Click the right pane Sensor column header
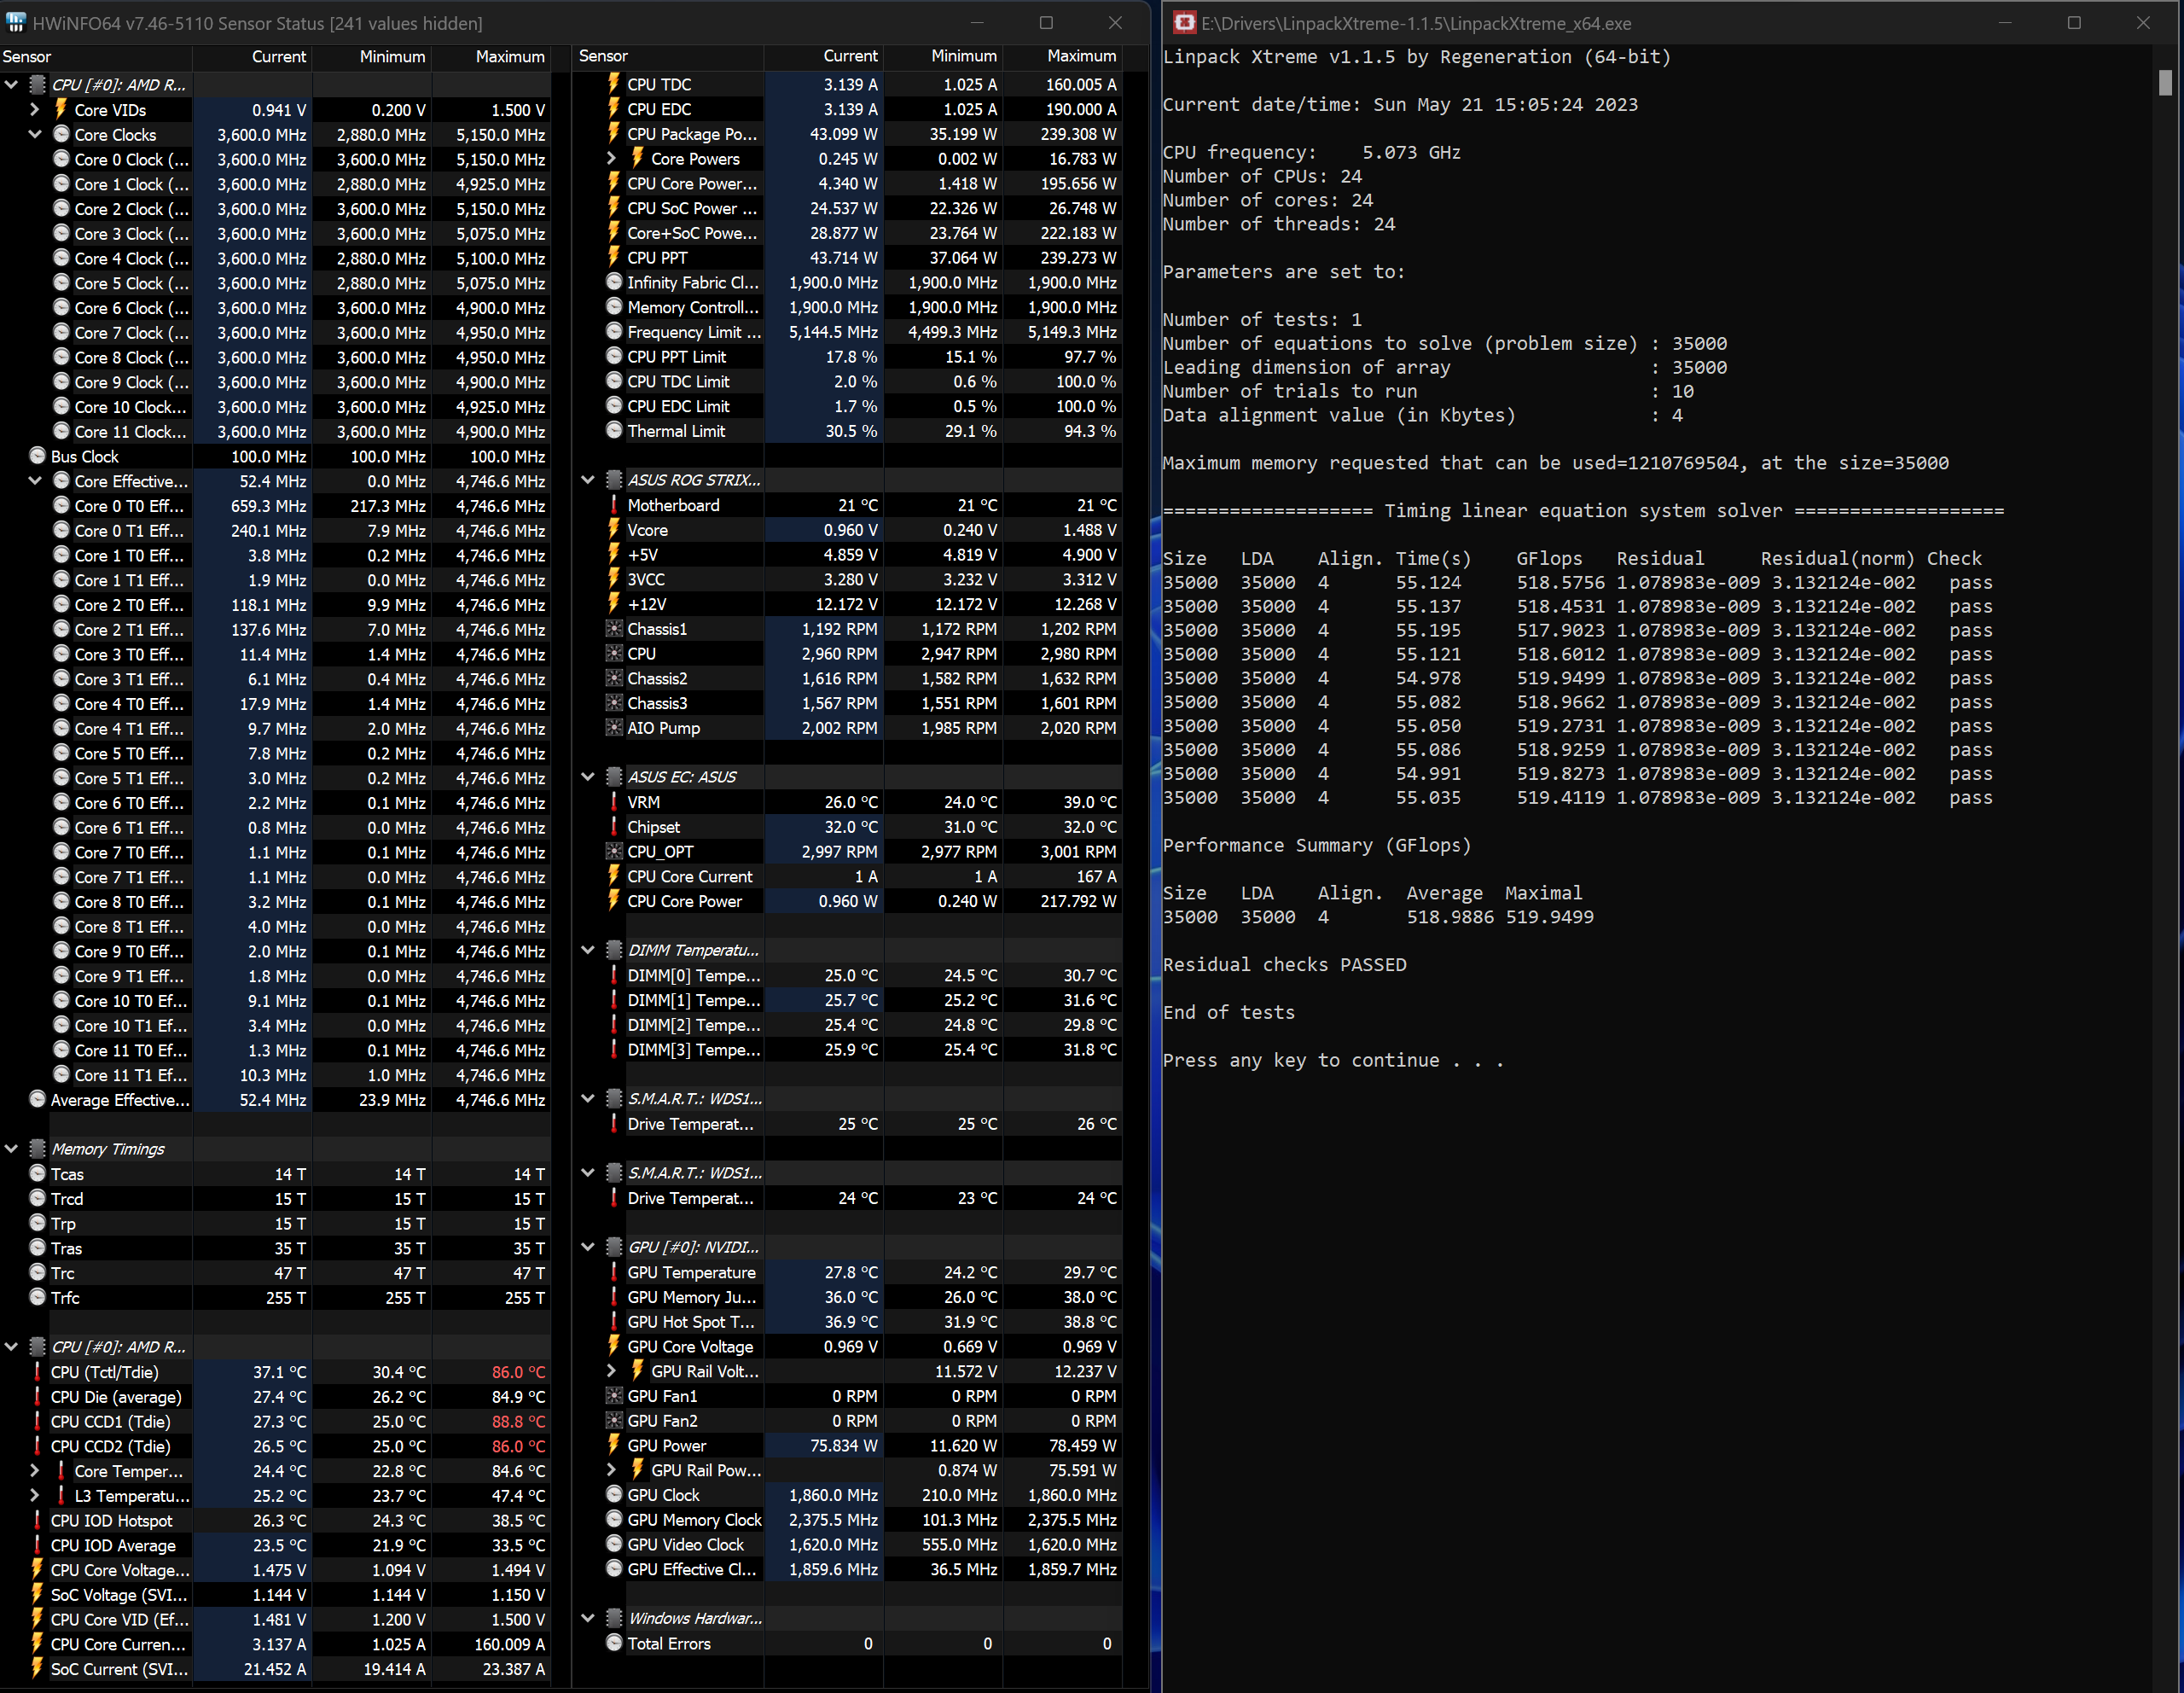Image resolution: width=2184 pixels, height=1693 pixels. coord(669,57)
